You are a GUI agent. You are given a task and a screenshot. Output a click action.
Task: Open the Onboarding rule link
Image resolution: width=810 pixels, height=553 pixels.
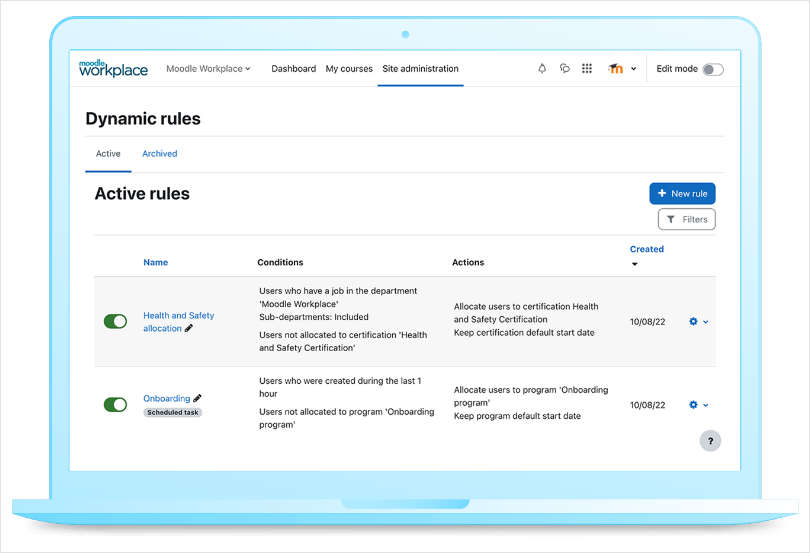(x=167, y=398)
